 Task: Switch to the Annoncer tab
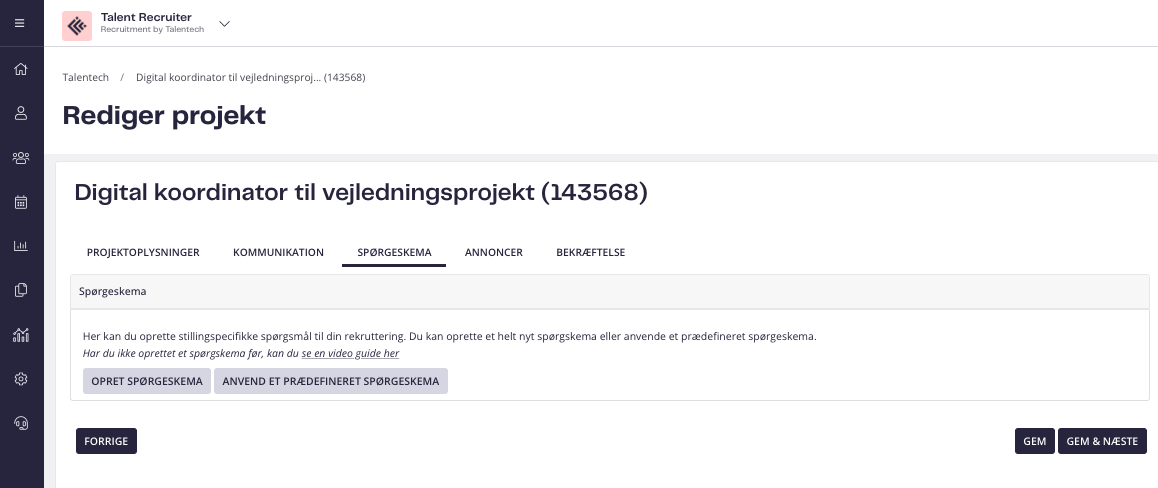[493, 252]
